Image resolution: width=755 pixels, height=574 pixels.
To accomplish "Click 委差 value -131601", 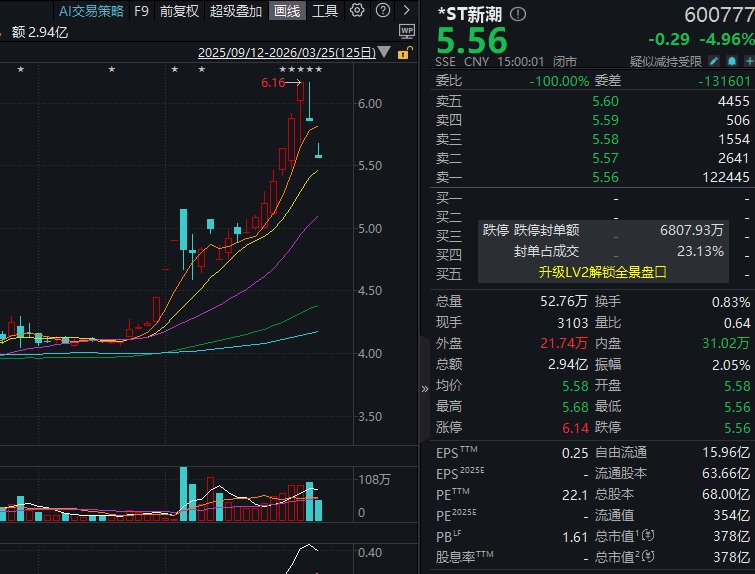I will (724, 81).
